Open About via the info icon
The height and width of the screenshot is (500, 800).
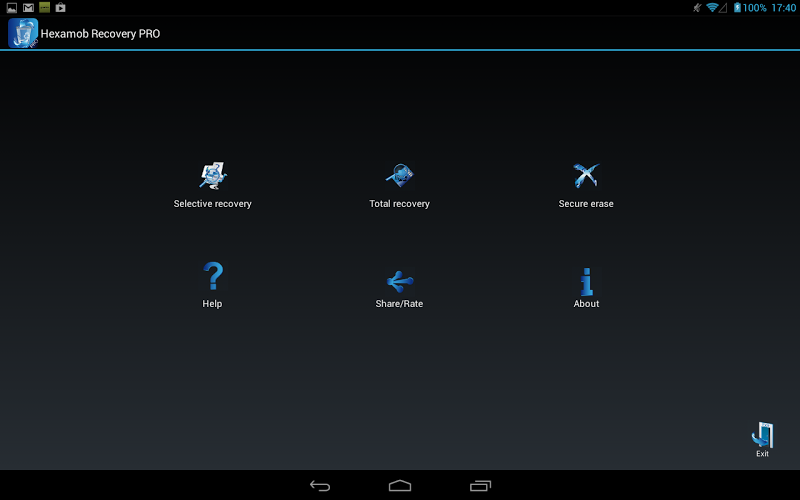(587, 282)
